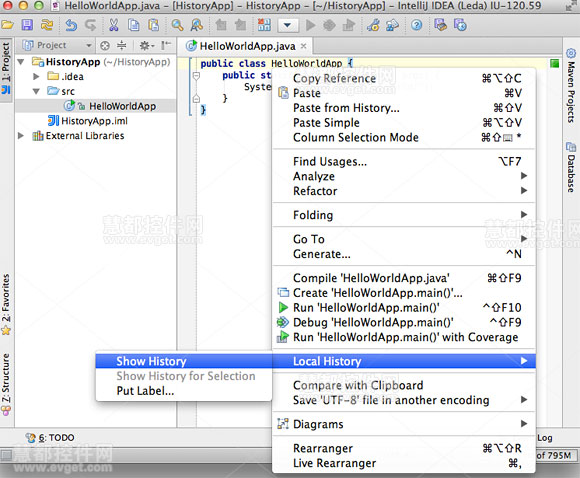This screenshot has width=580, height=478.
Task: Click the Forward navigation icon
Action: 240,25
